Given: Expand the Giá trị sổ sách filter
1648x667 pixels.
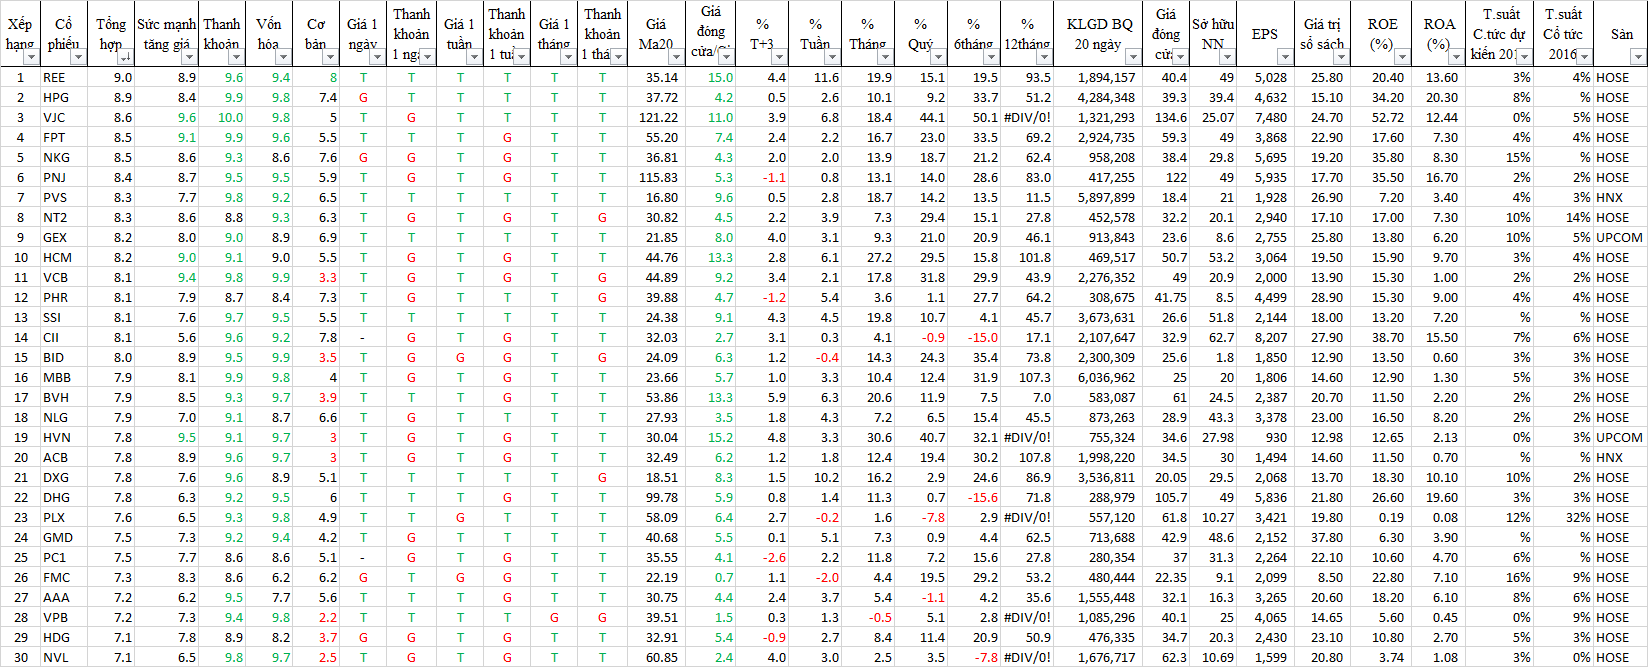Looking at the screenshot, I should 1341,57.
